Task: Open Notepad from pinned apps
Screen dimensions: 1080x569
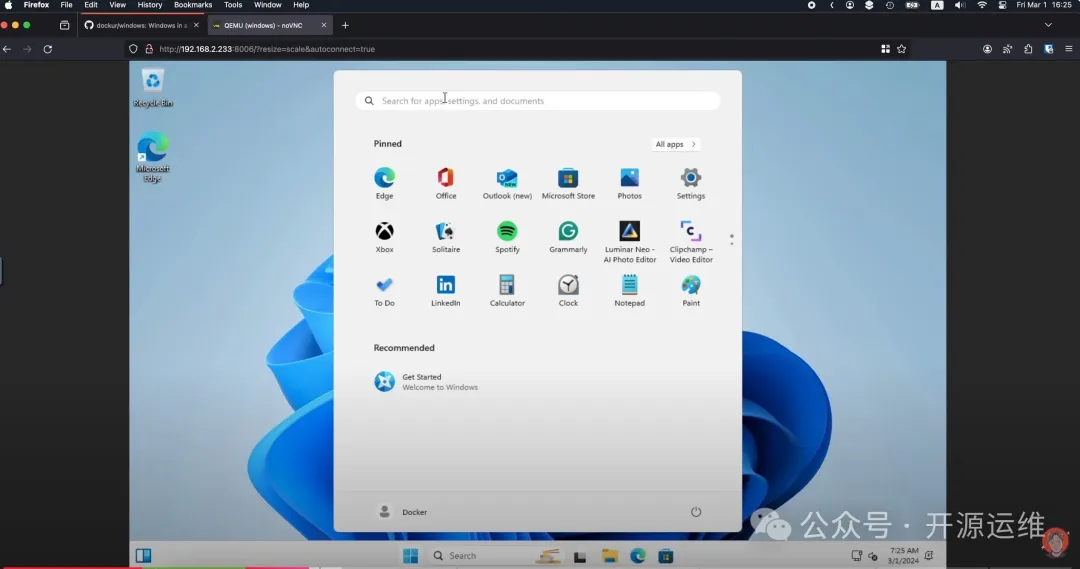Action: point(629,285)
